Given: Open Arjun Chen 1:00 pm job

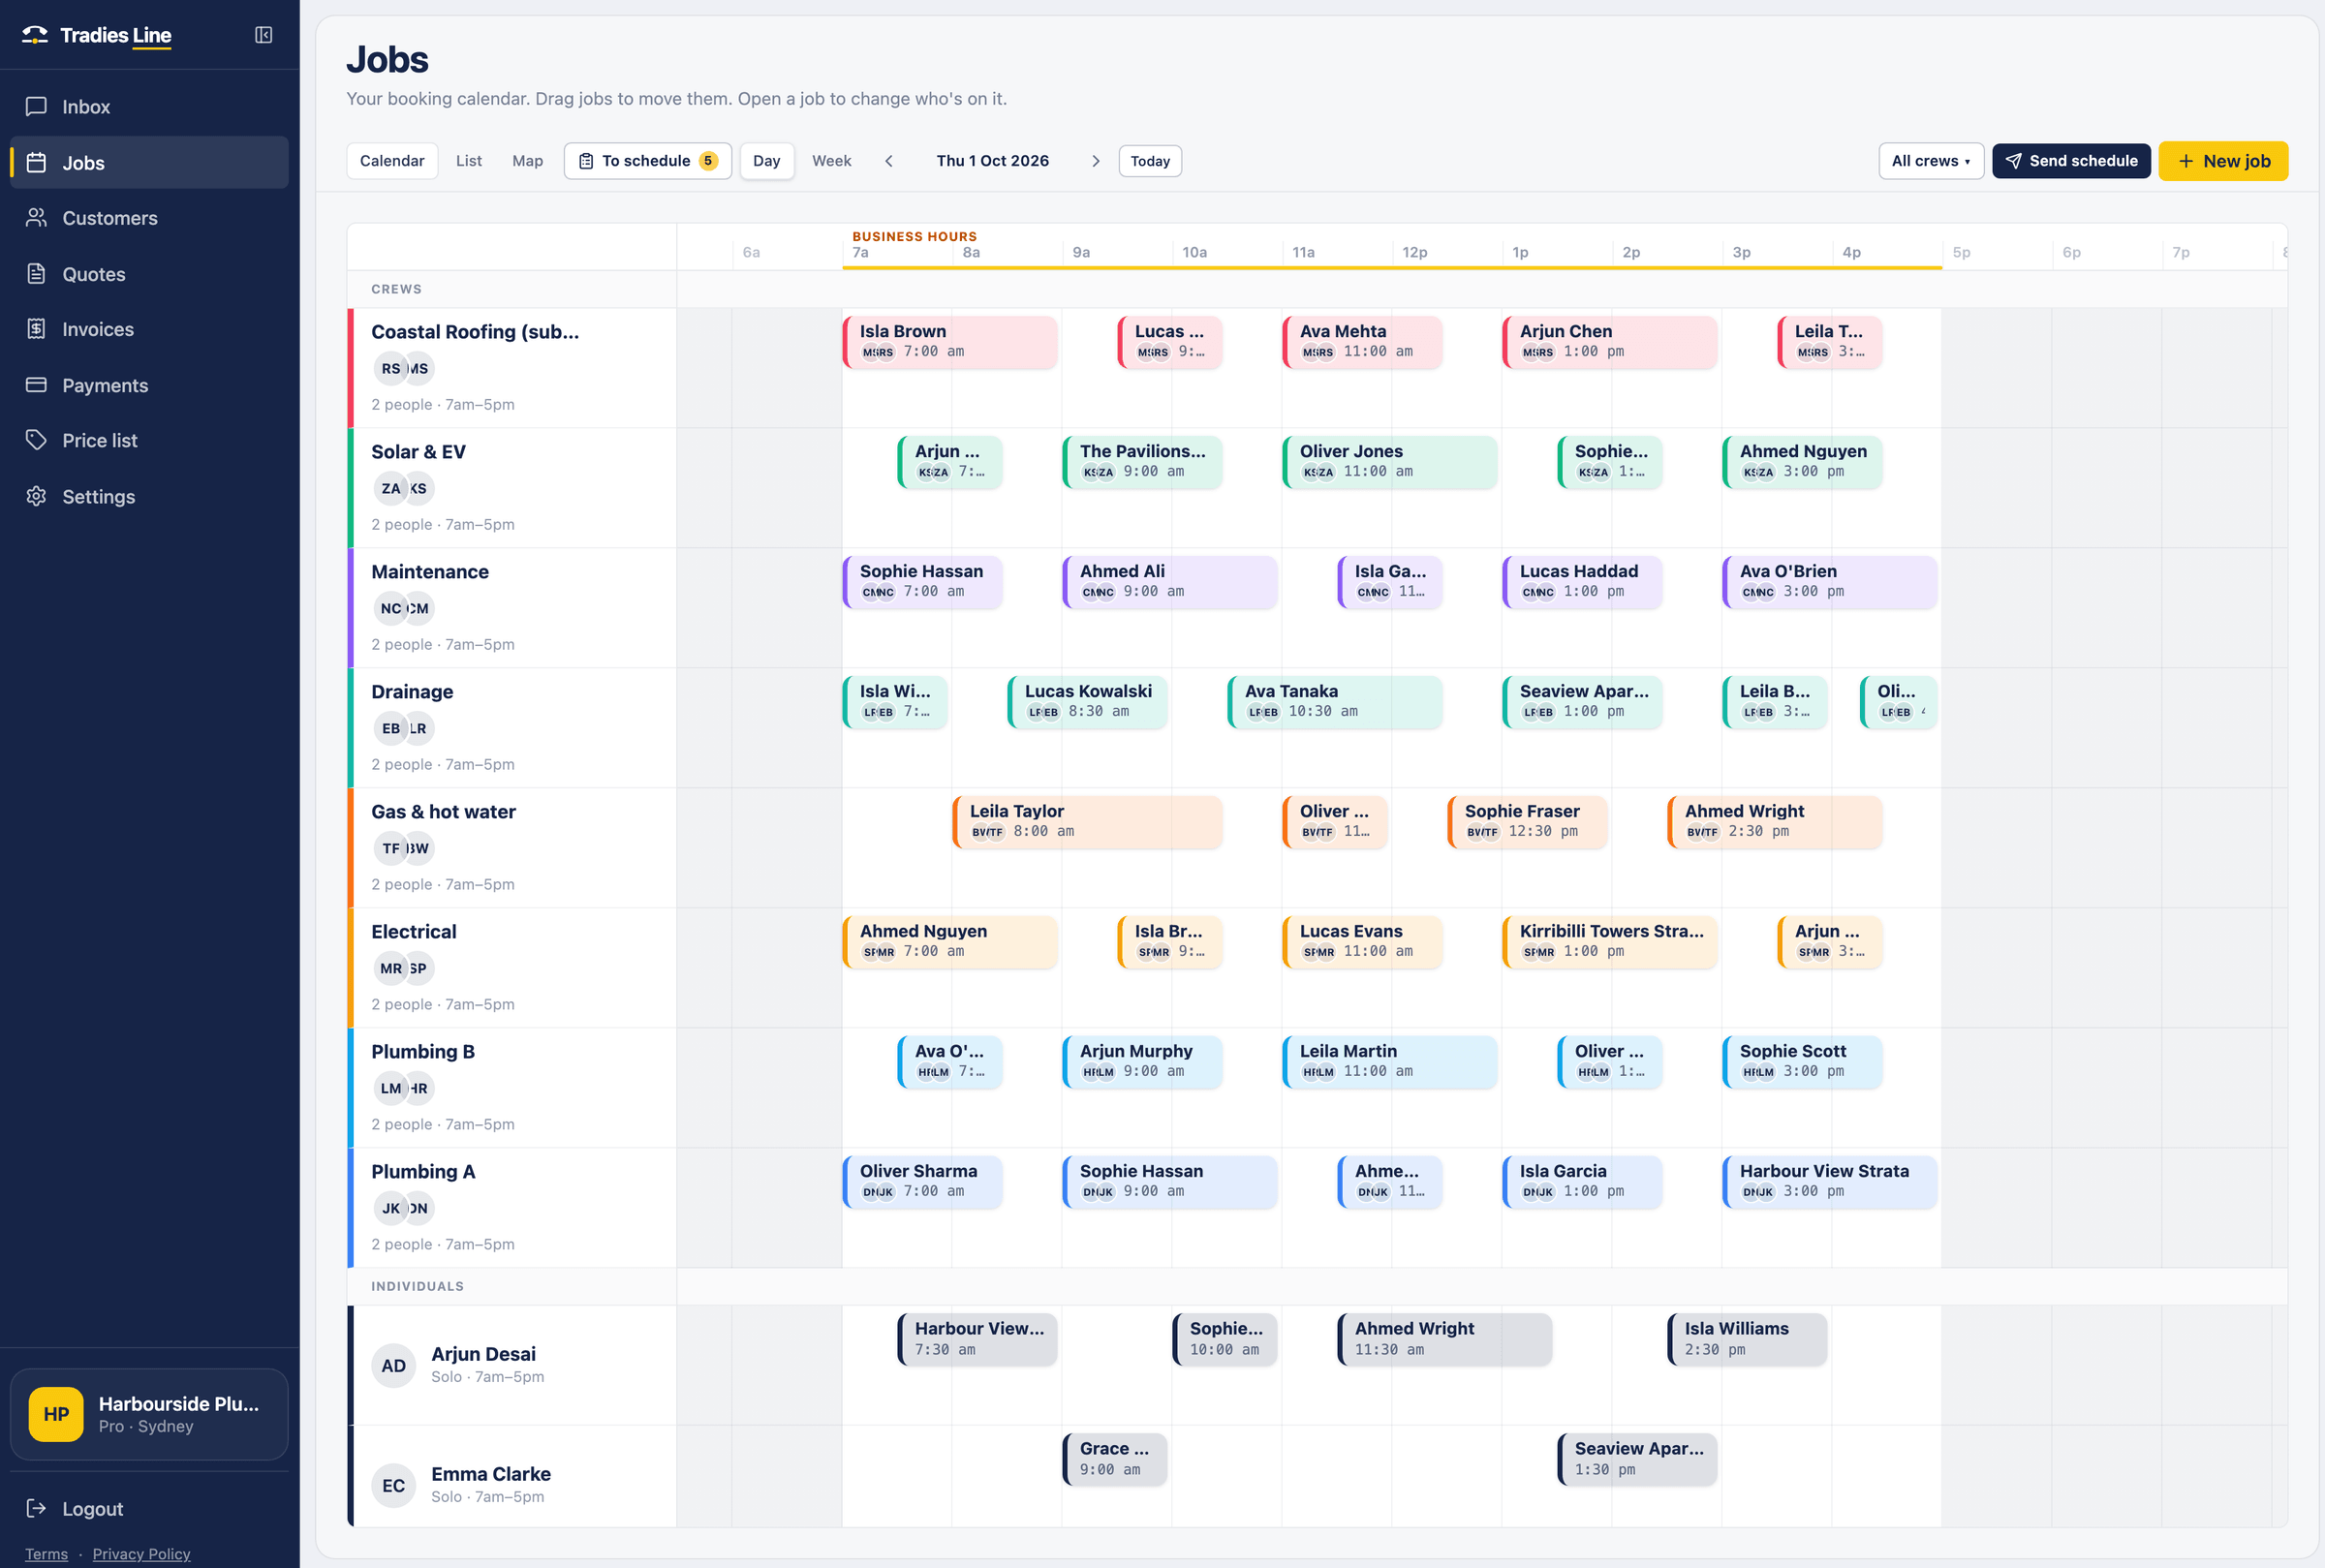Looking at the screenshot, I should click(1610, 342).
